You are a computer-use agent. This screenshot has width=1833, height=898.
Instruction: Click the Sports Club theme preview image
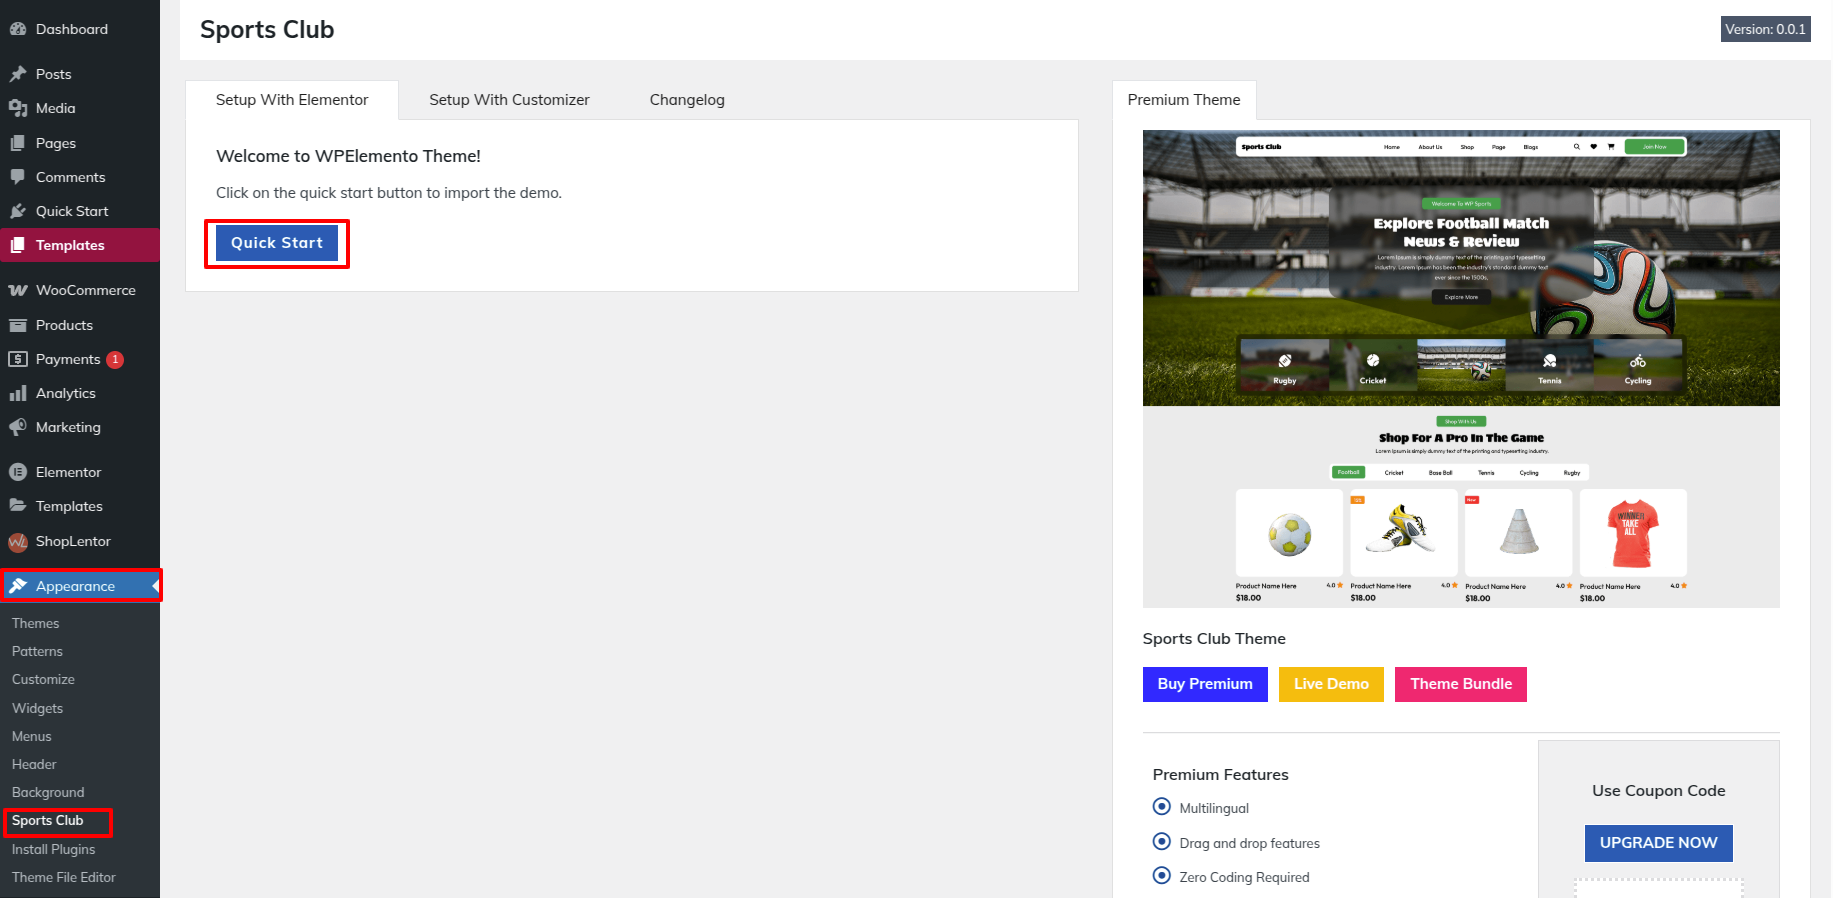(x=1461, y=369)
